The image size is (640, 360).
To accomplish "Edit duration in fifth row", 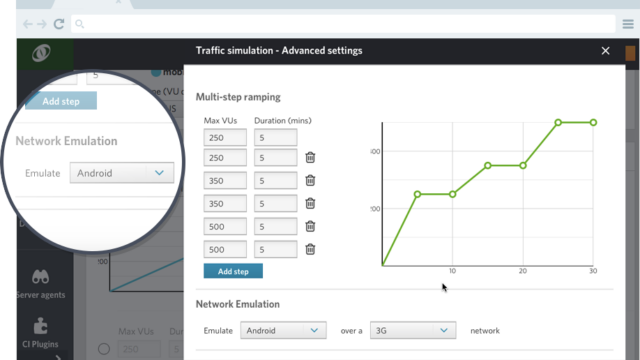I will click(276, 226).
